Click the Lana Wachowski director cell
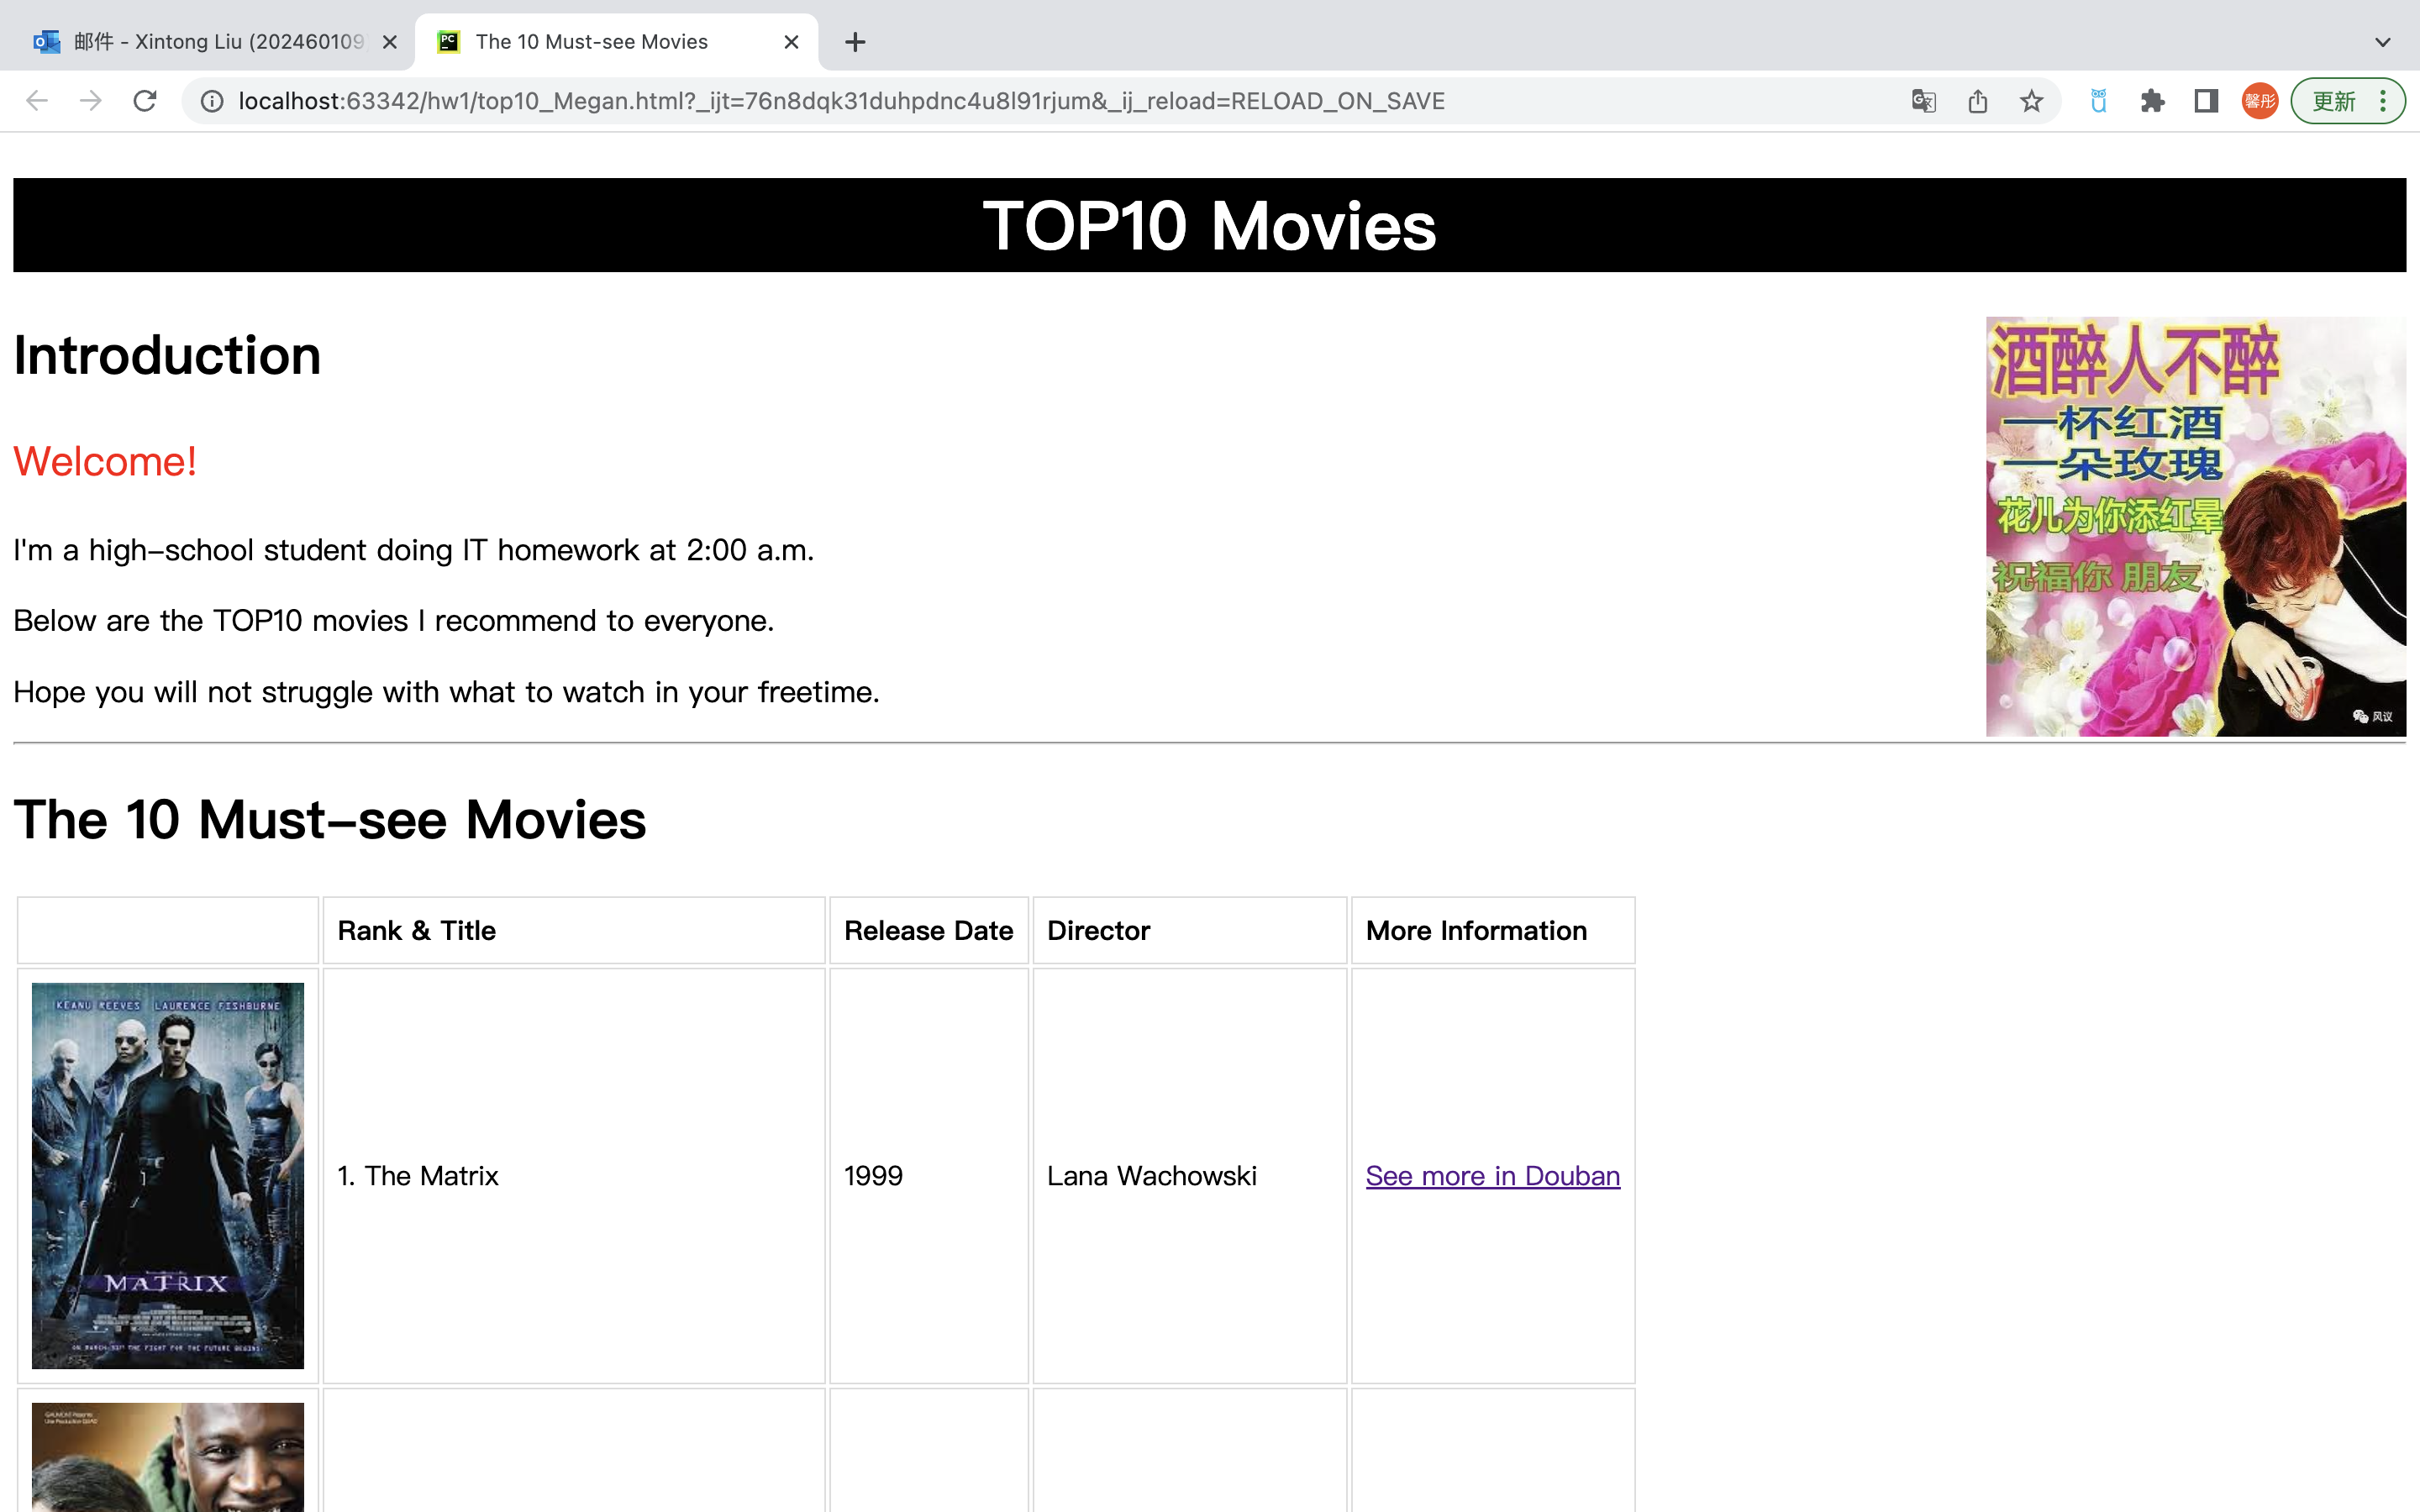Image resolution: width=2420 pixels, height=1512 pixels. 1190,1176
